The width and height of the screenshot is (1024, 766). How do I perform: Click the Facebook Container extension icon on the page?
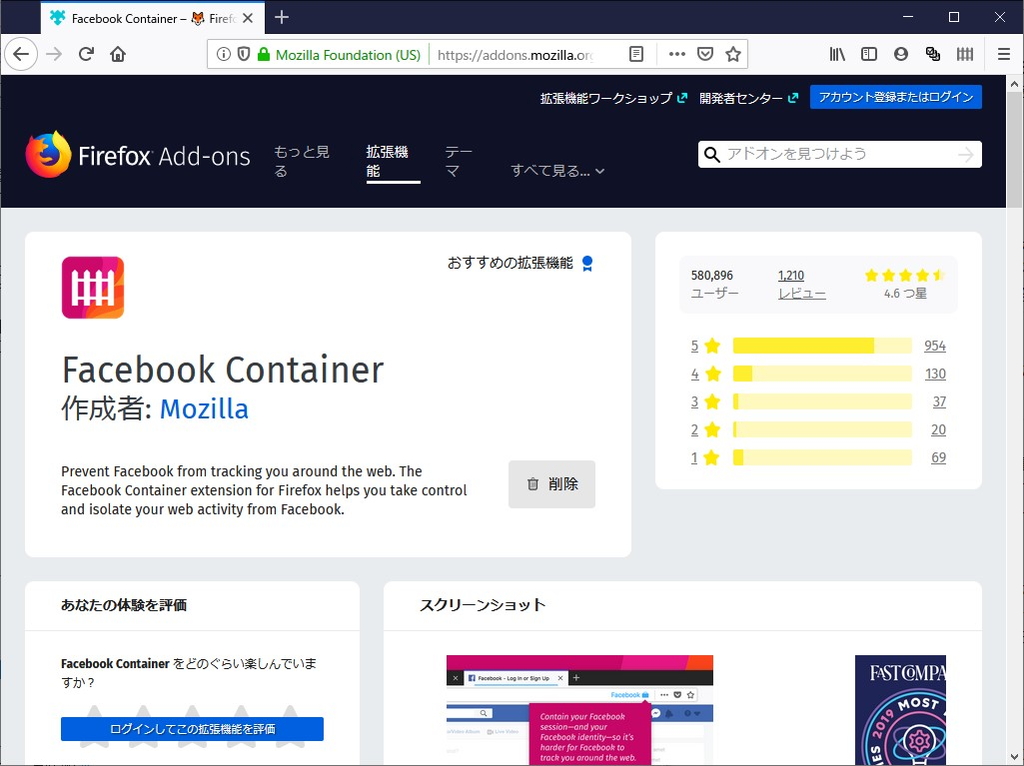tap(92, 288)
